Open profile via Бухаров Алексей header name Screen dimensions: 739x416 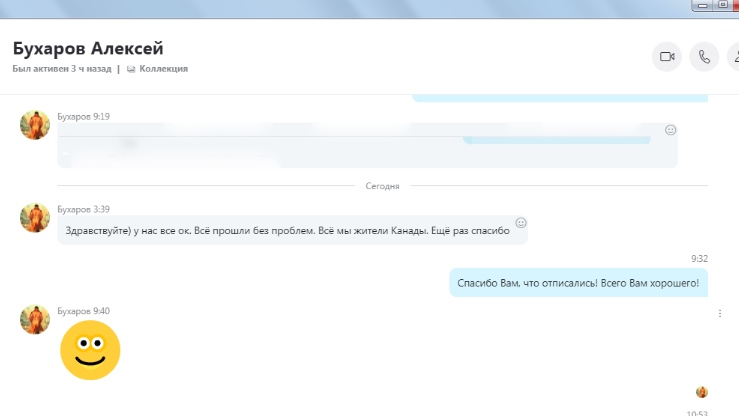[87, 48]
